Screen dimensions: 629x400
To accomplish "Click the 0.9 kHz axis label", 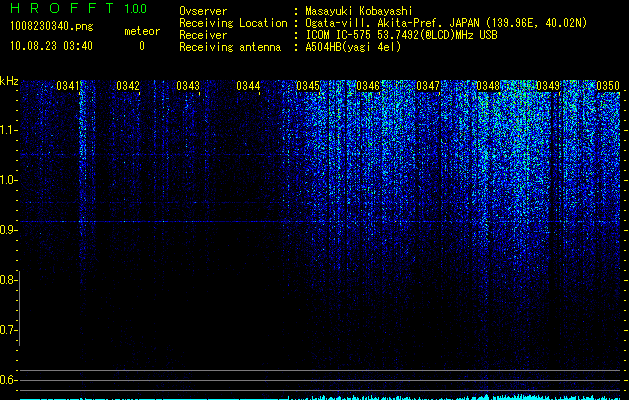I will pyautogui.click(x=7, y=230).
